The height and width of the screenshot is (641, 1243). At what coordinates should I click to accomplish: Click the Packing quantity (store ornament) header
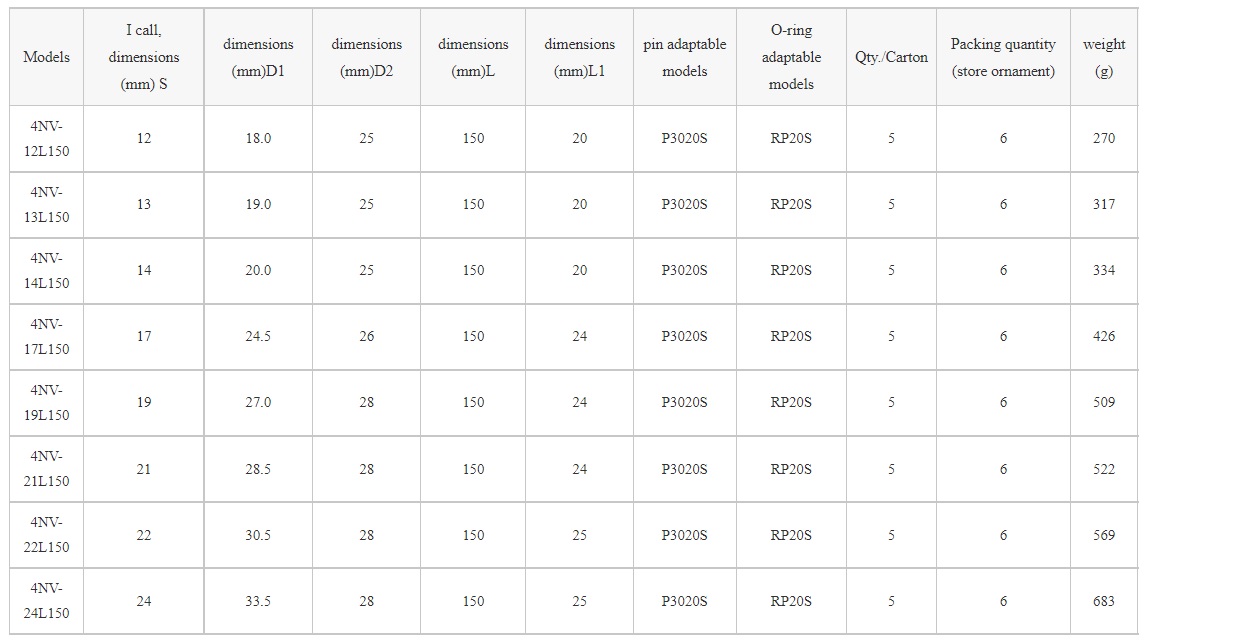point(1003,57)
